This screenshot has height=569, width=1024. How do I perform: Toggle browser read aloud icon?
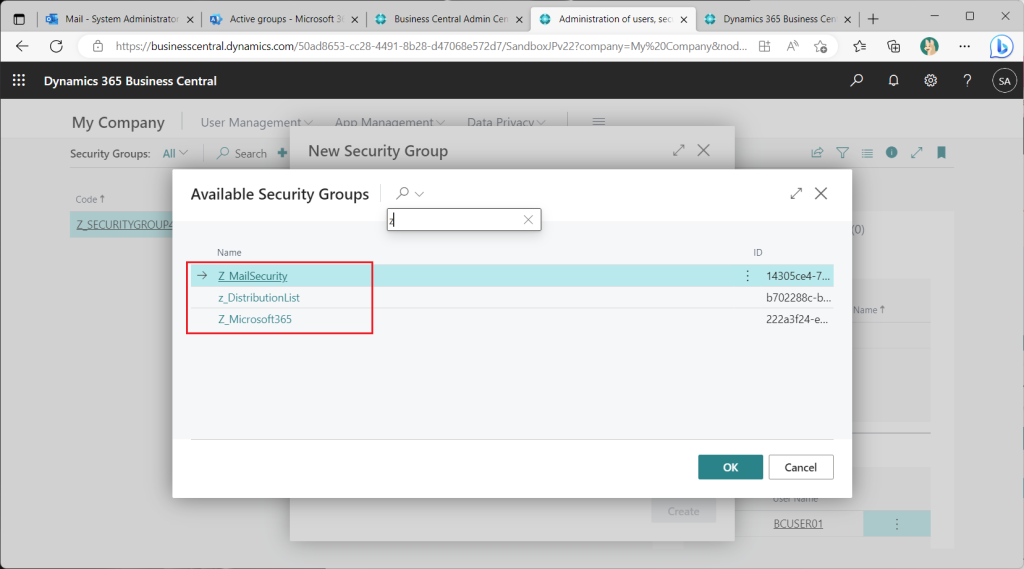click(x=792, y=46)
